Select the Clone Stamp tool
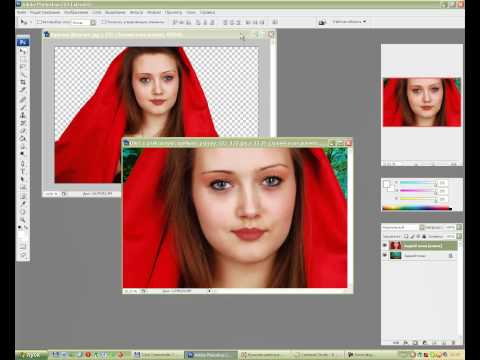The image size is (480, 360). click(x=23, y=115)
